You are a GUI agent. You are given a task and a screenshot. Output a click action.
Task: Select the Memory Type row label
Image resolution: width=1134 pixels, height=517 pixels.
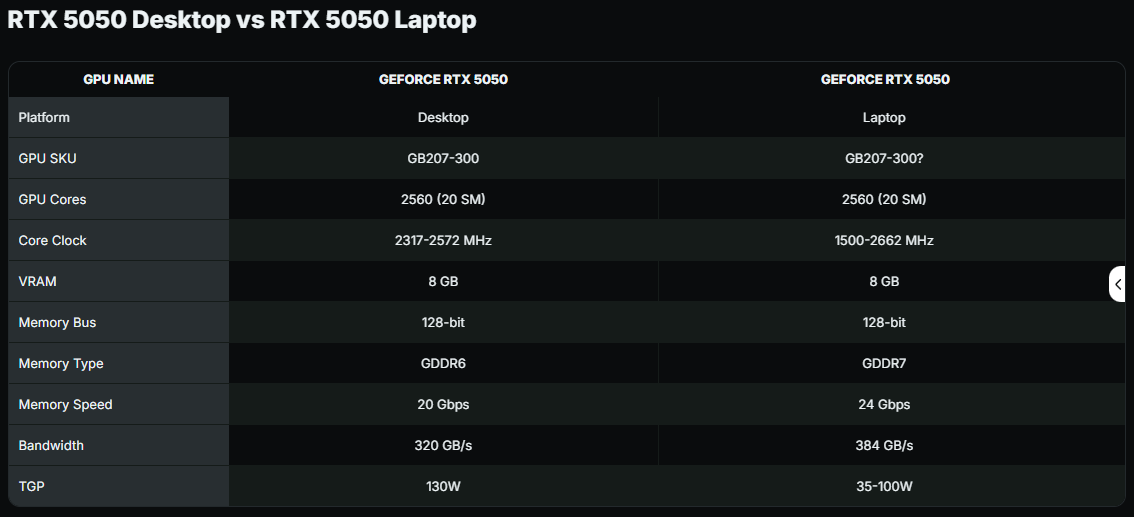[60, 363]
